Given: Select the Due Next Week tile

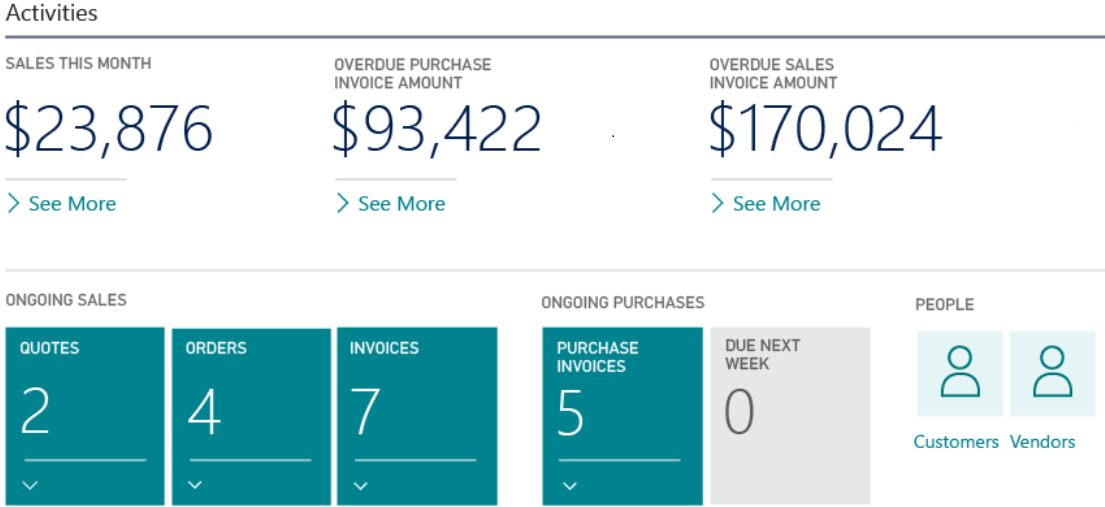Looking at the screenshot, I should coord(789,410).
